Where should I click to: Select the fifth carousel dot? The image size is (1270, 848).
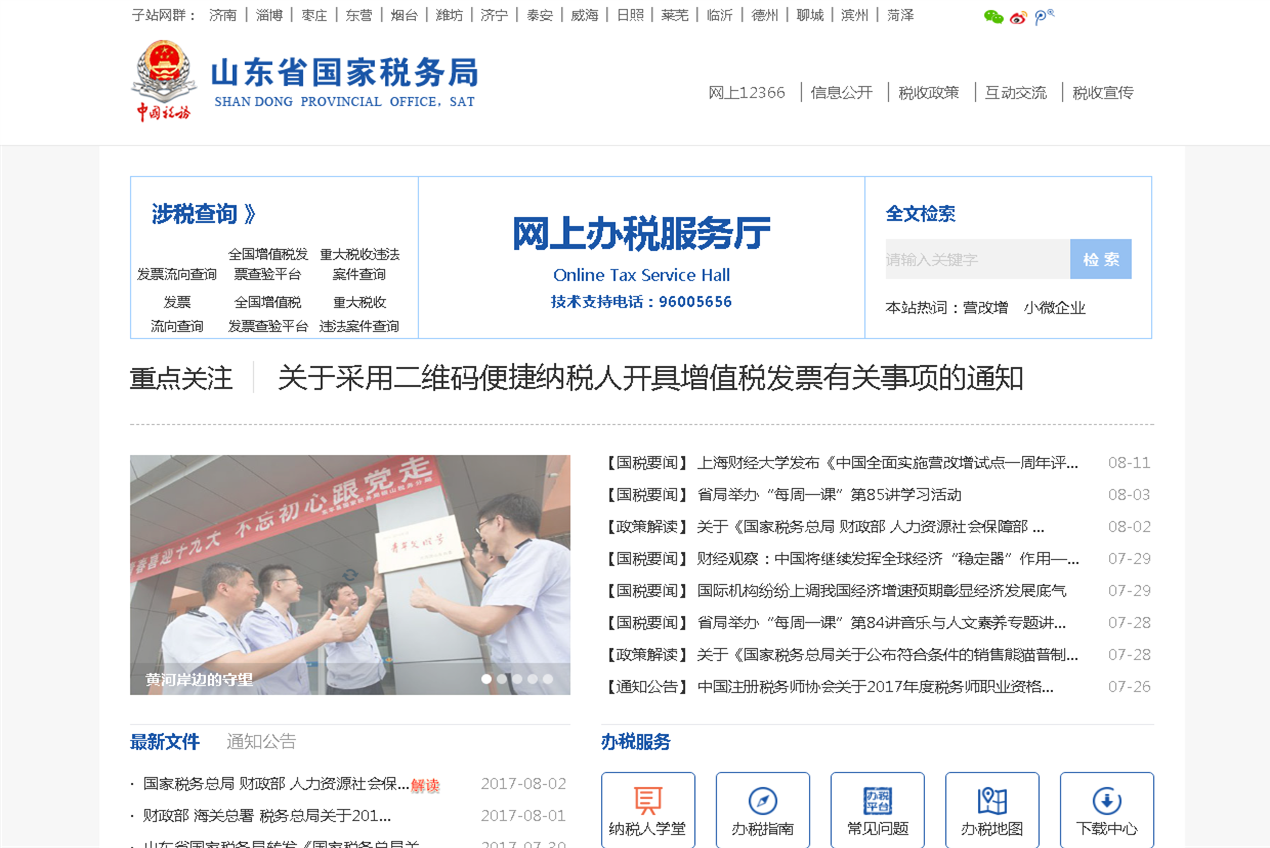(x=547, y=679)
